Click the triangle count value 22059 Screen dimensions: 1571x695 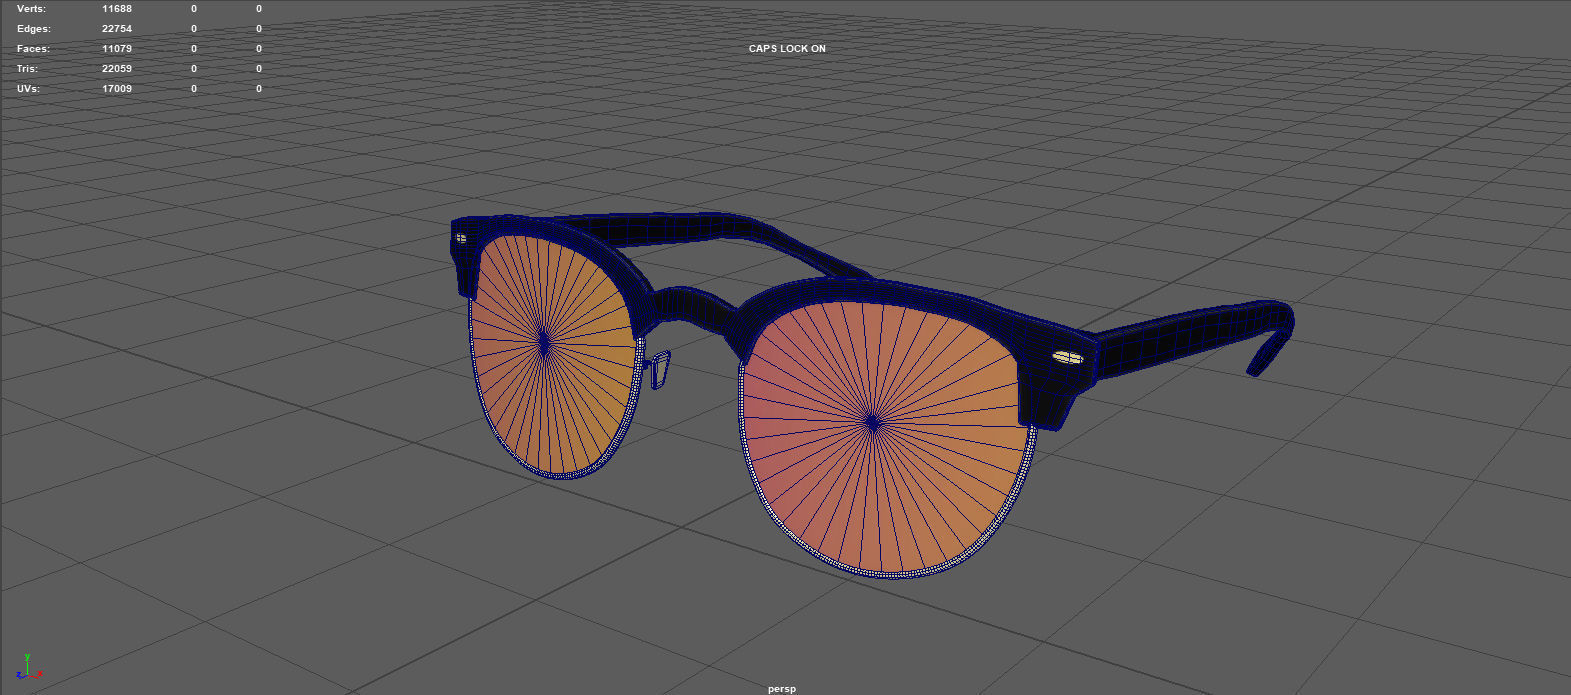pos(117,69)
